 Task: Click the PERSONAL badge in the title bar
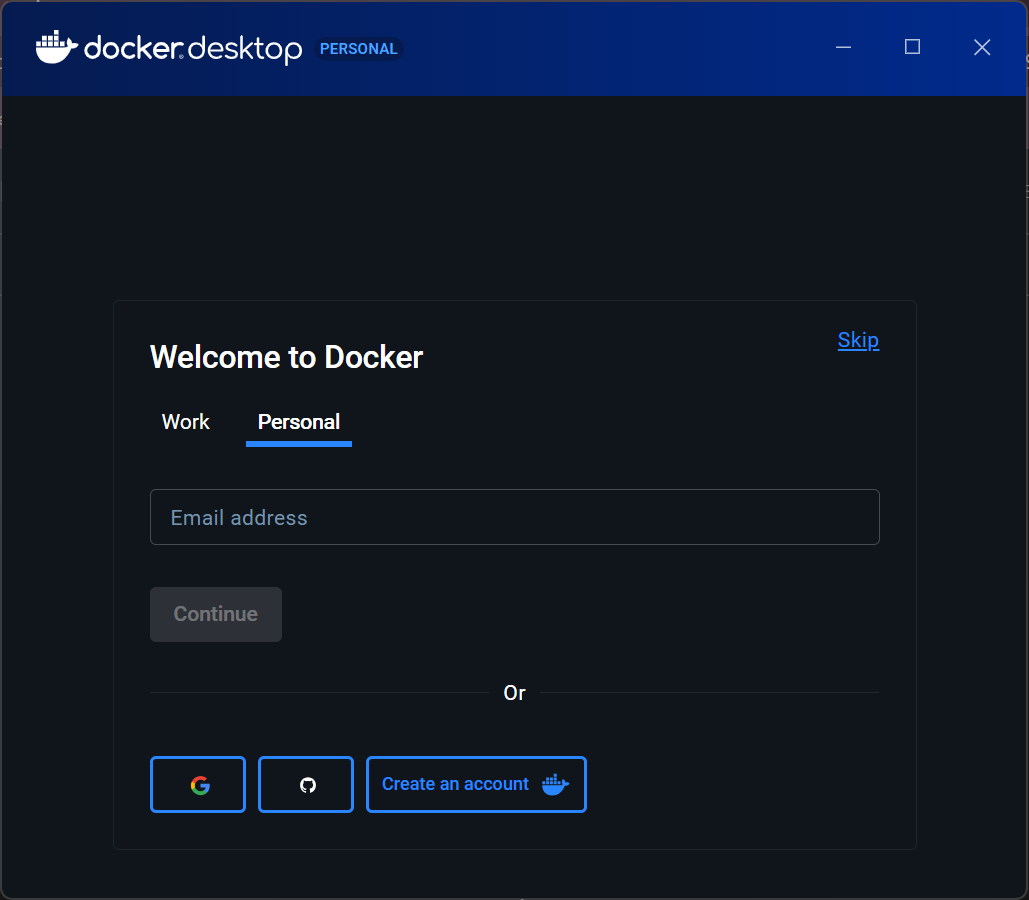coord(358,49)
